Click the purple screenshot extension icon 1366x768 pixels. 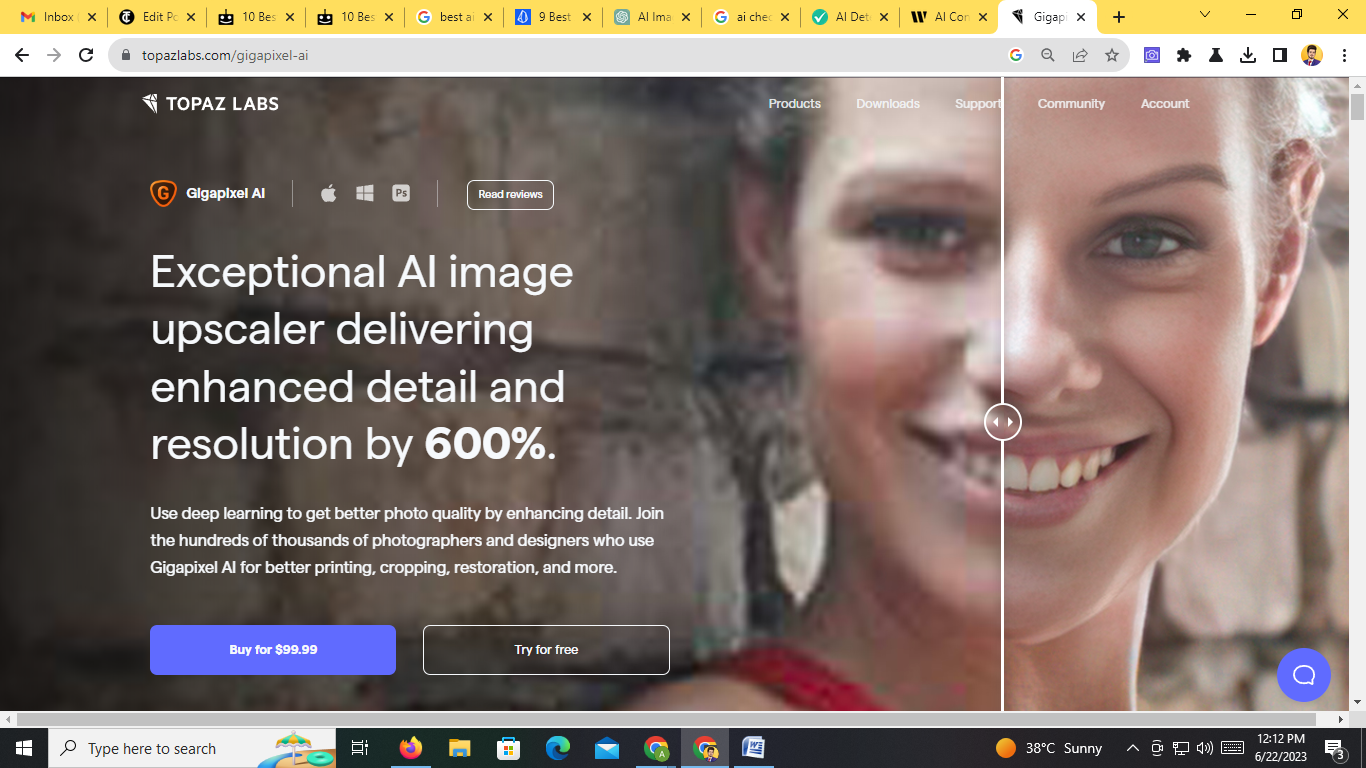[x=1152, y=56]
